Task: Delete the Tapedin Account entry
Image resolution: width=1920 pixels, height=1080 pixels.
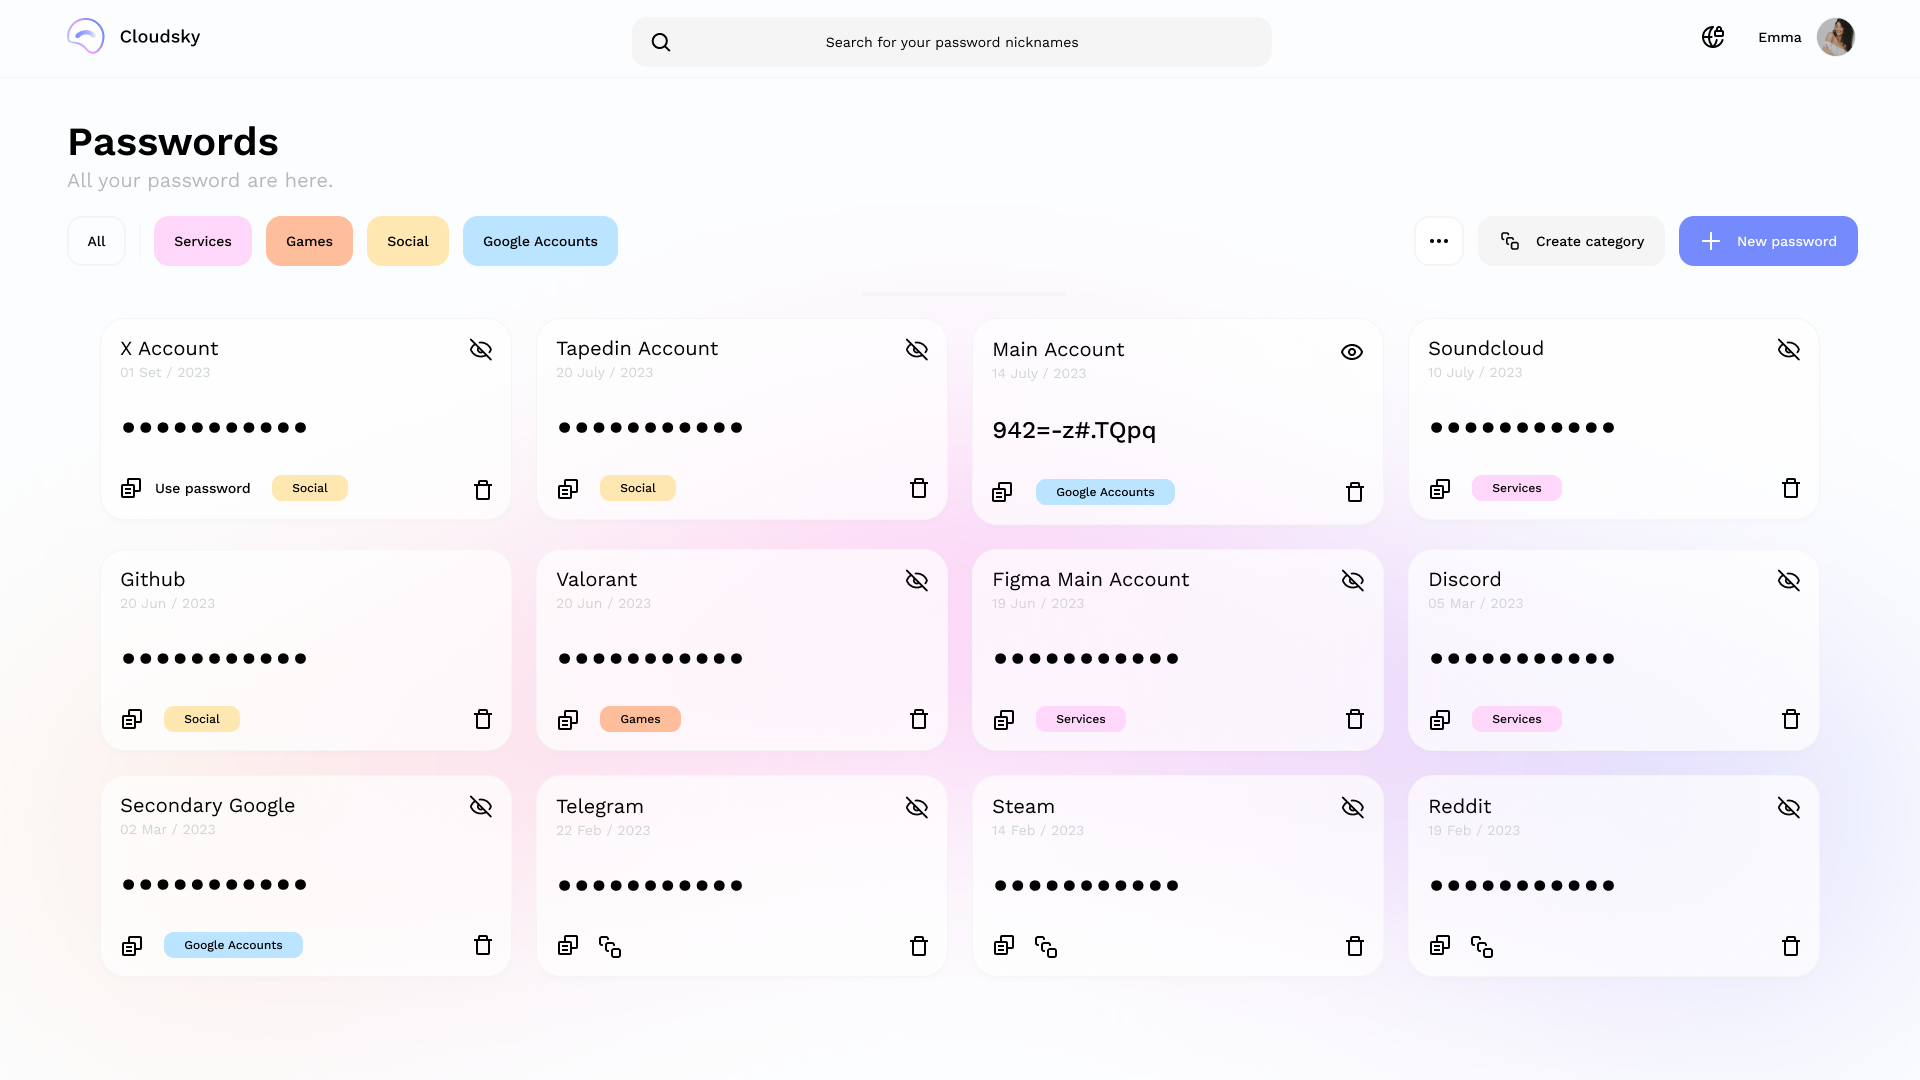Action: [x=918, y=489]
